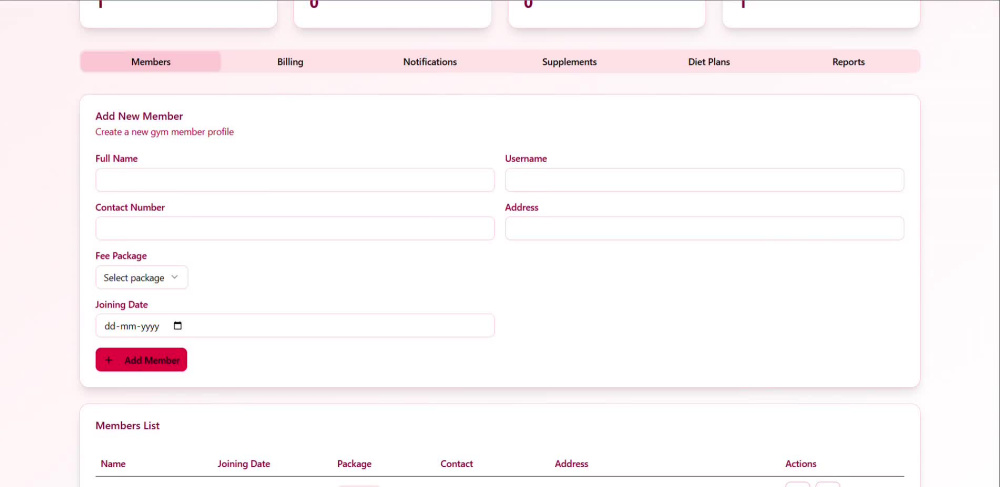Click the Members List heading
This screenshot has height=487, width=1000.
pyautogui.click(x=128, y=425)
